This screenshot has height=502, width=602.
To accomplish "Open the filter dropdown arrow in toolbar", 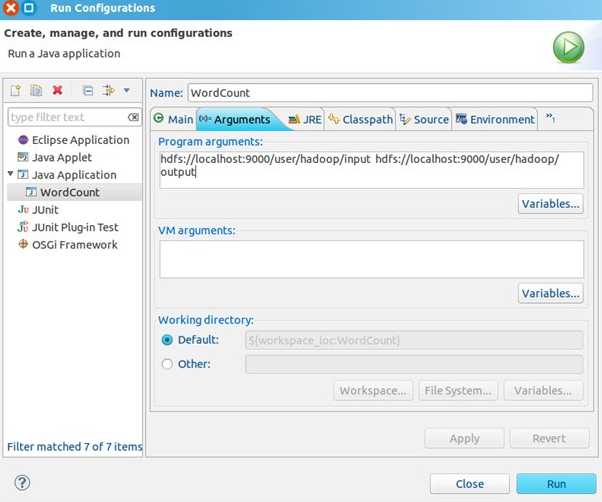I will coord(127,91).
